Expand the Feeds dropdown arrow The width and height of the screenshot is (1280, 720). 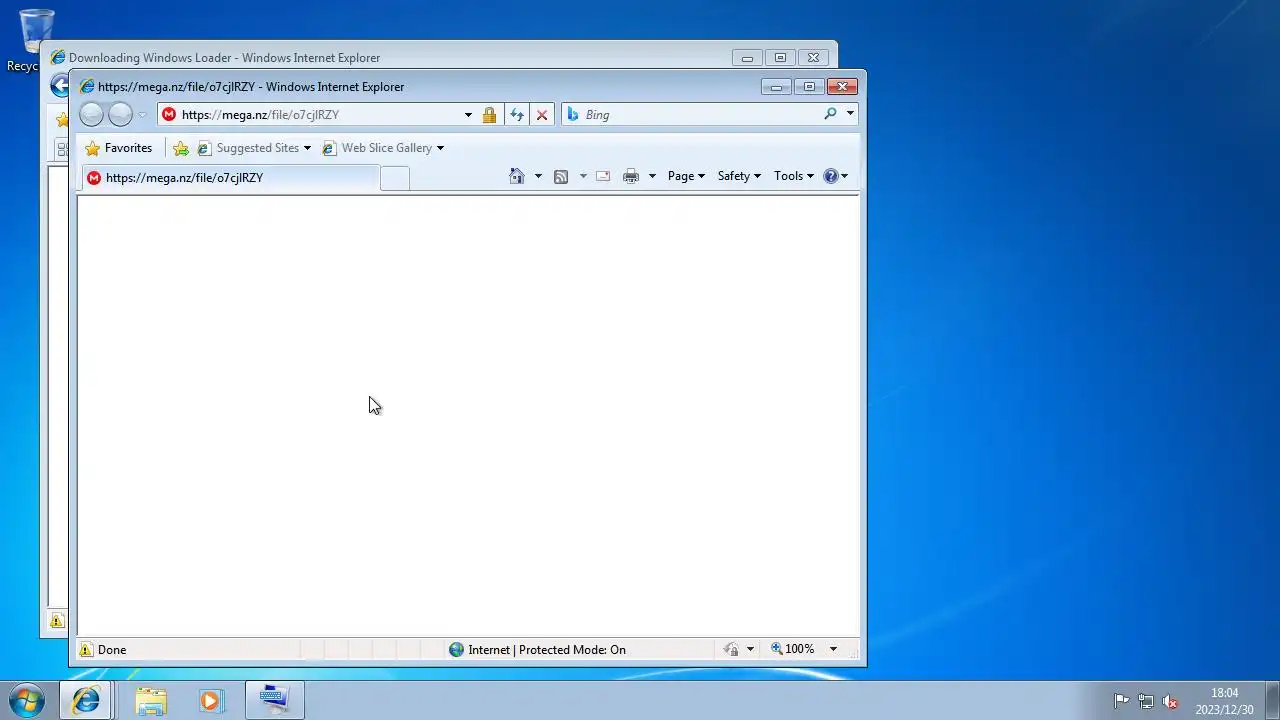[583, 176]
